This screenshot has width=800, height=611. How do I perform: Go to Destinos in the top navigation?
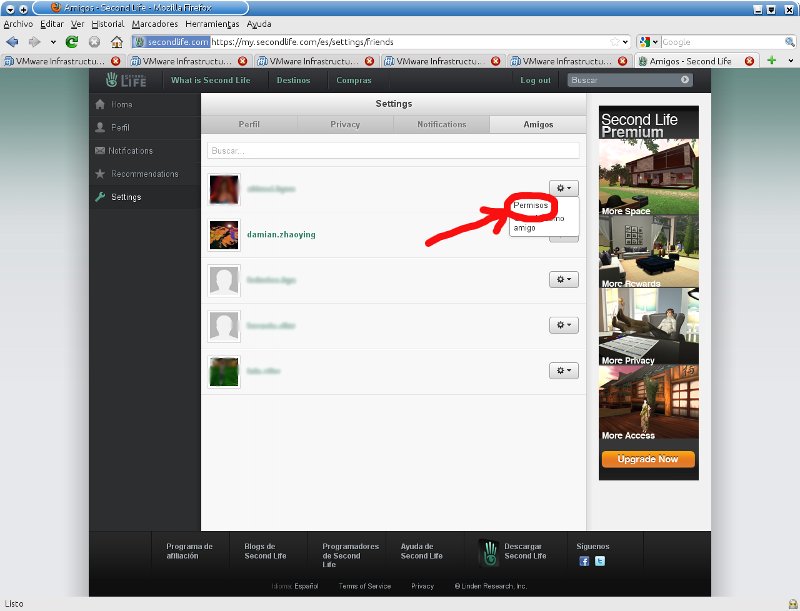(x=293, y=80)
